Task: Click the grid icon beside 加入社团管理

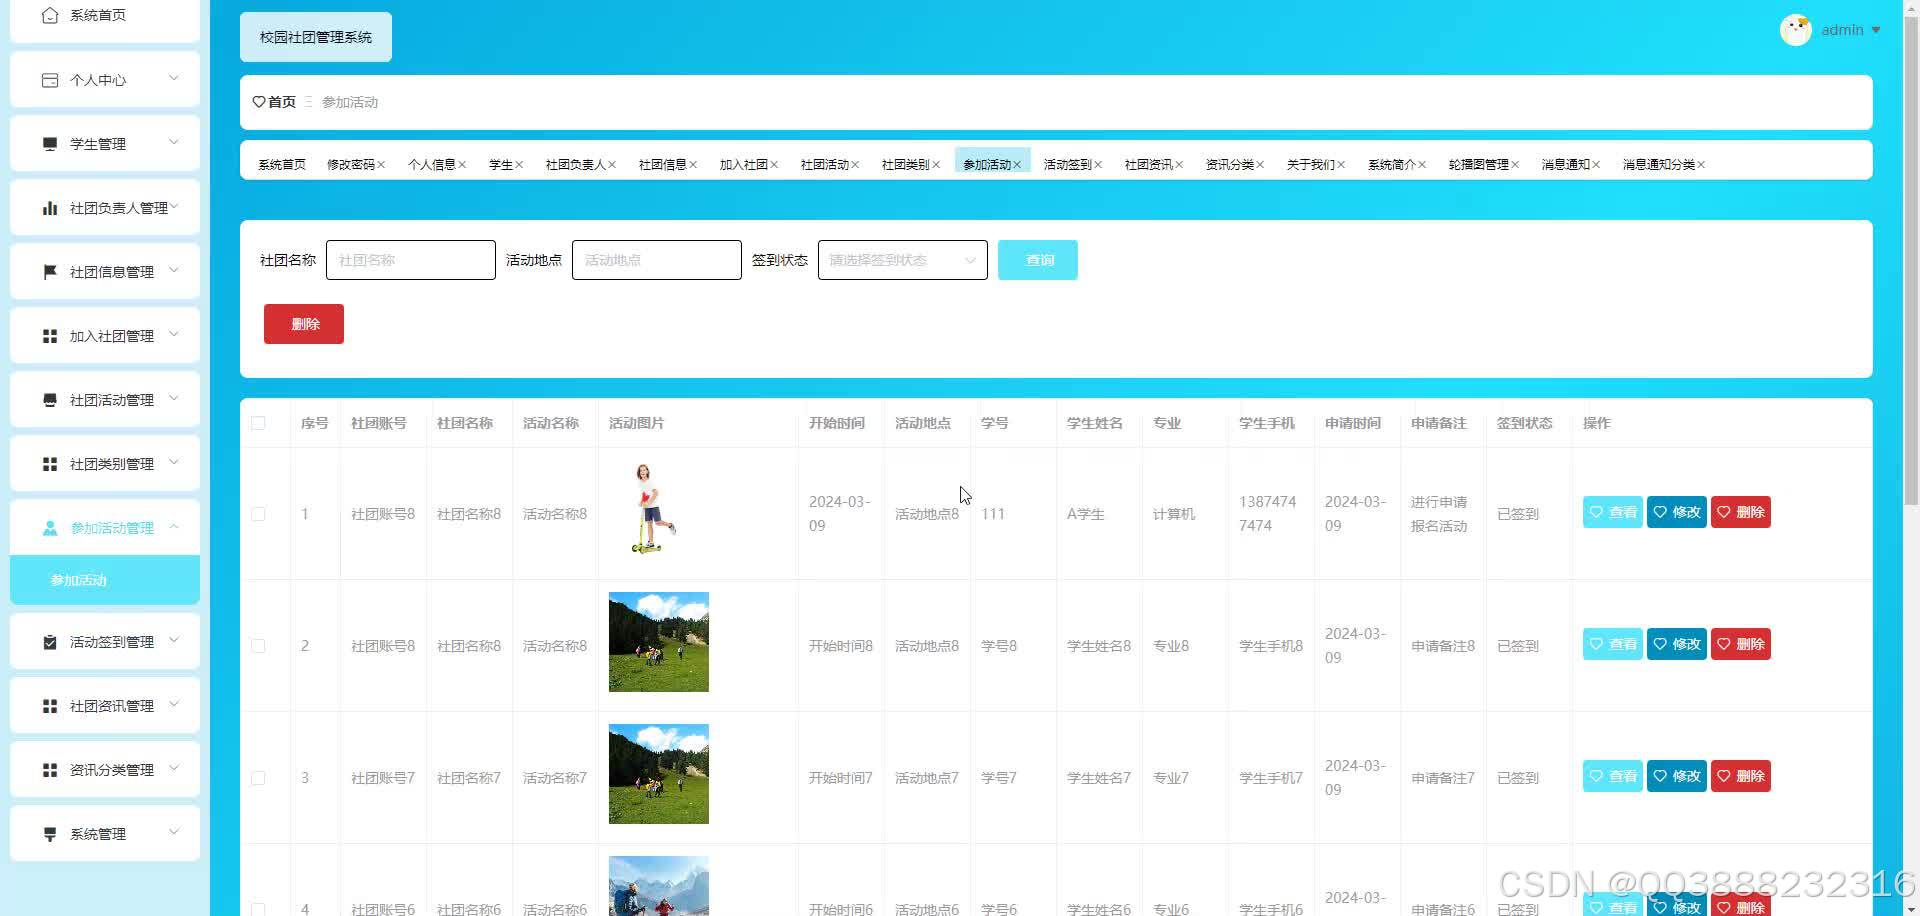Action: pos(50,336)
